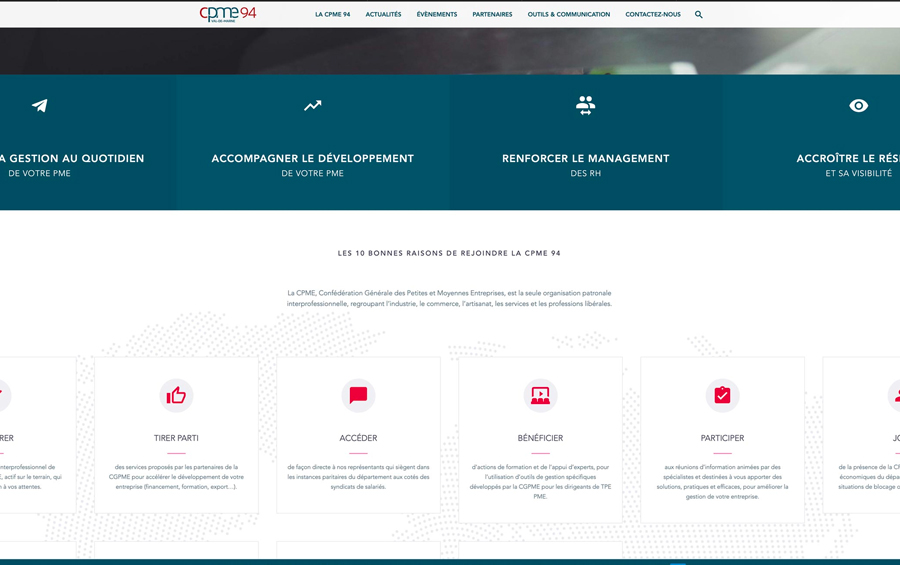Click the eye visibility icon
The height and width of the screenshot is (565, 900).
[859, 106]
